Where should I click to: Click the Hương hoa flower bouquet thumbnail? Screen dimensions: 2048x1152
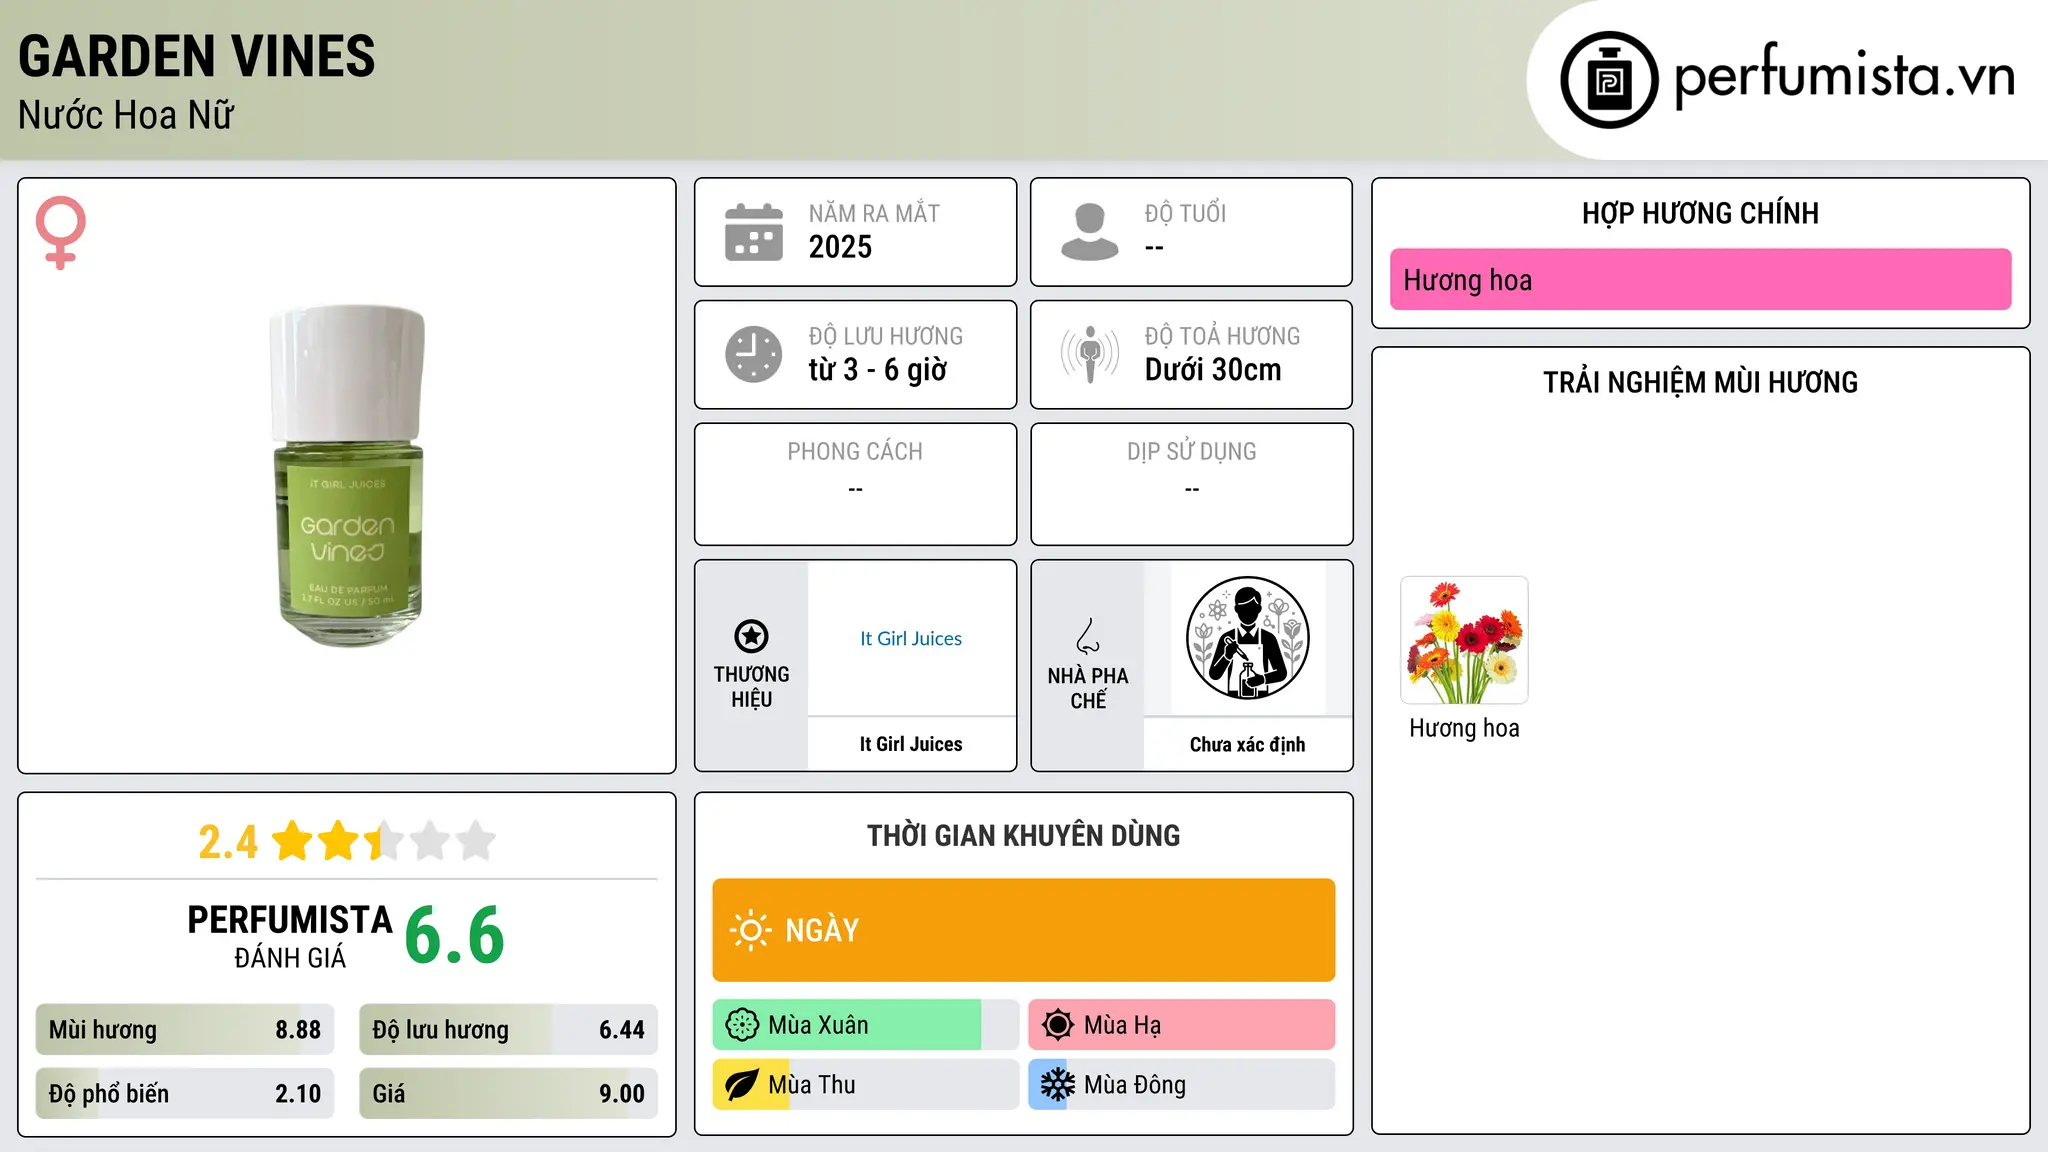(1464, 640)
